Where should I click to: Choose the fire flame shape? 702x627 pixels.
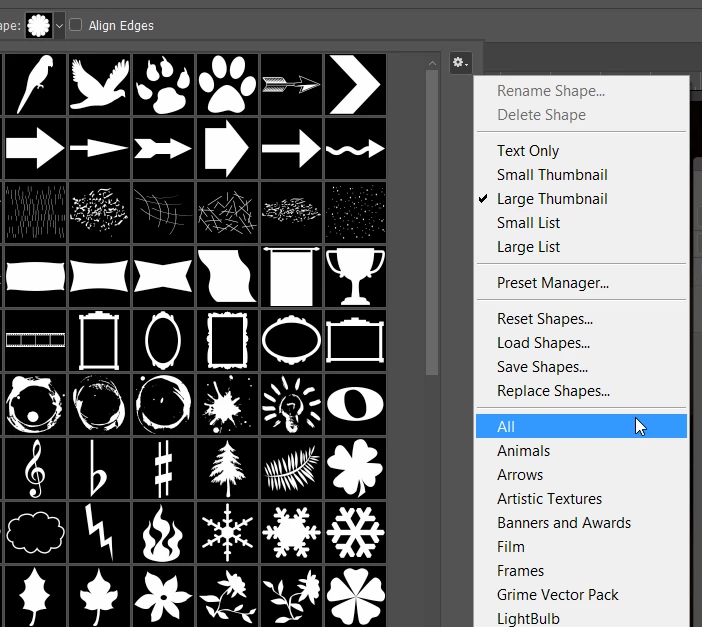pyautogui.click(x=163, y=533)
